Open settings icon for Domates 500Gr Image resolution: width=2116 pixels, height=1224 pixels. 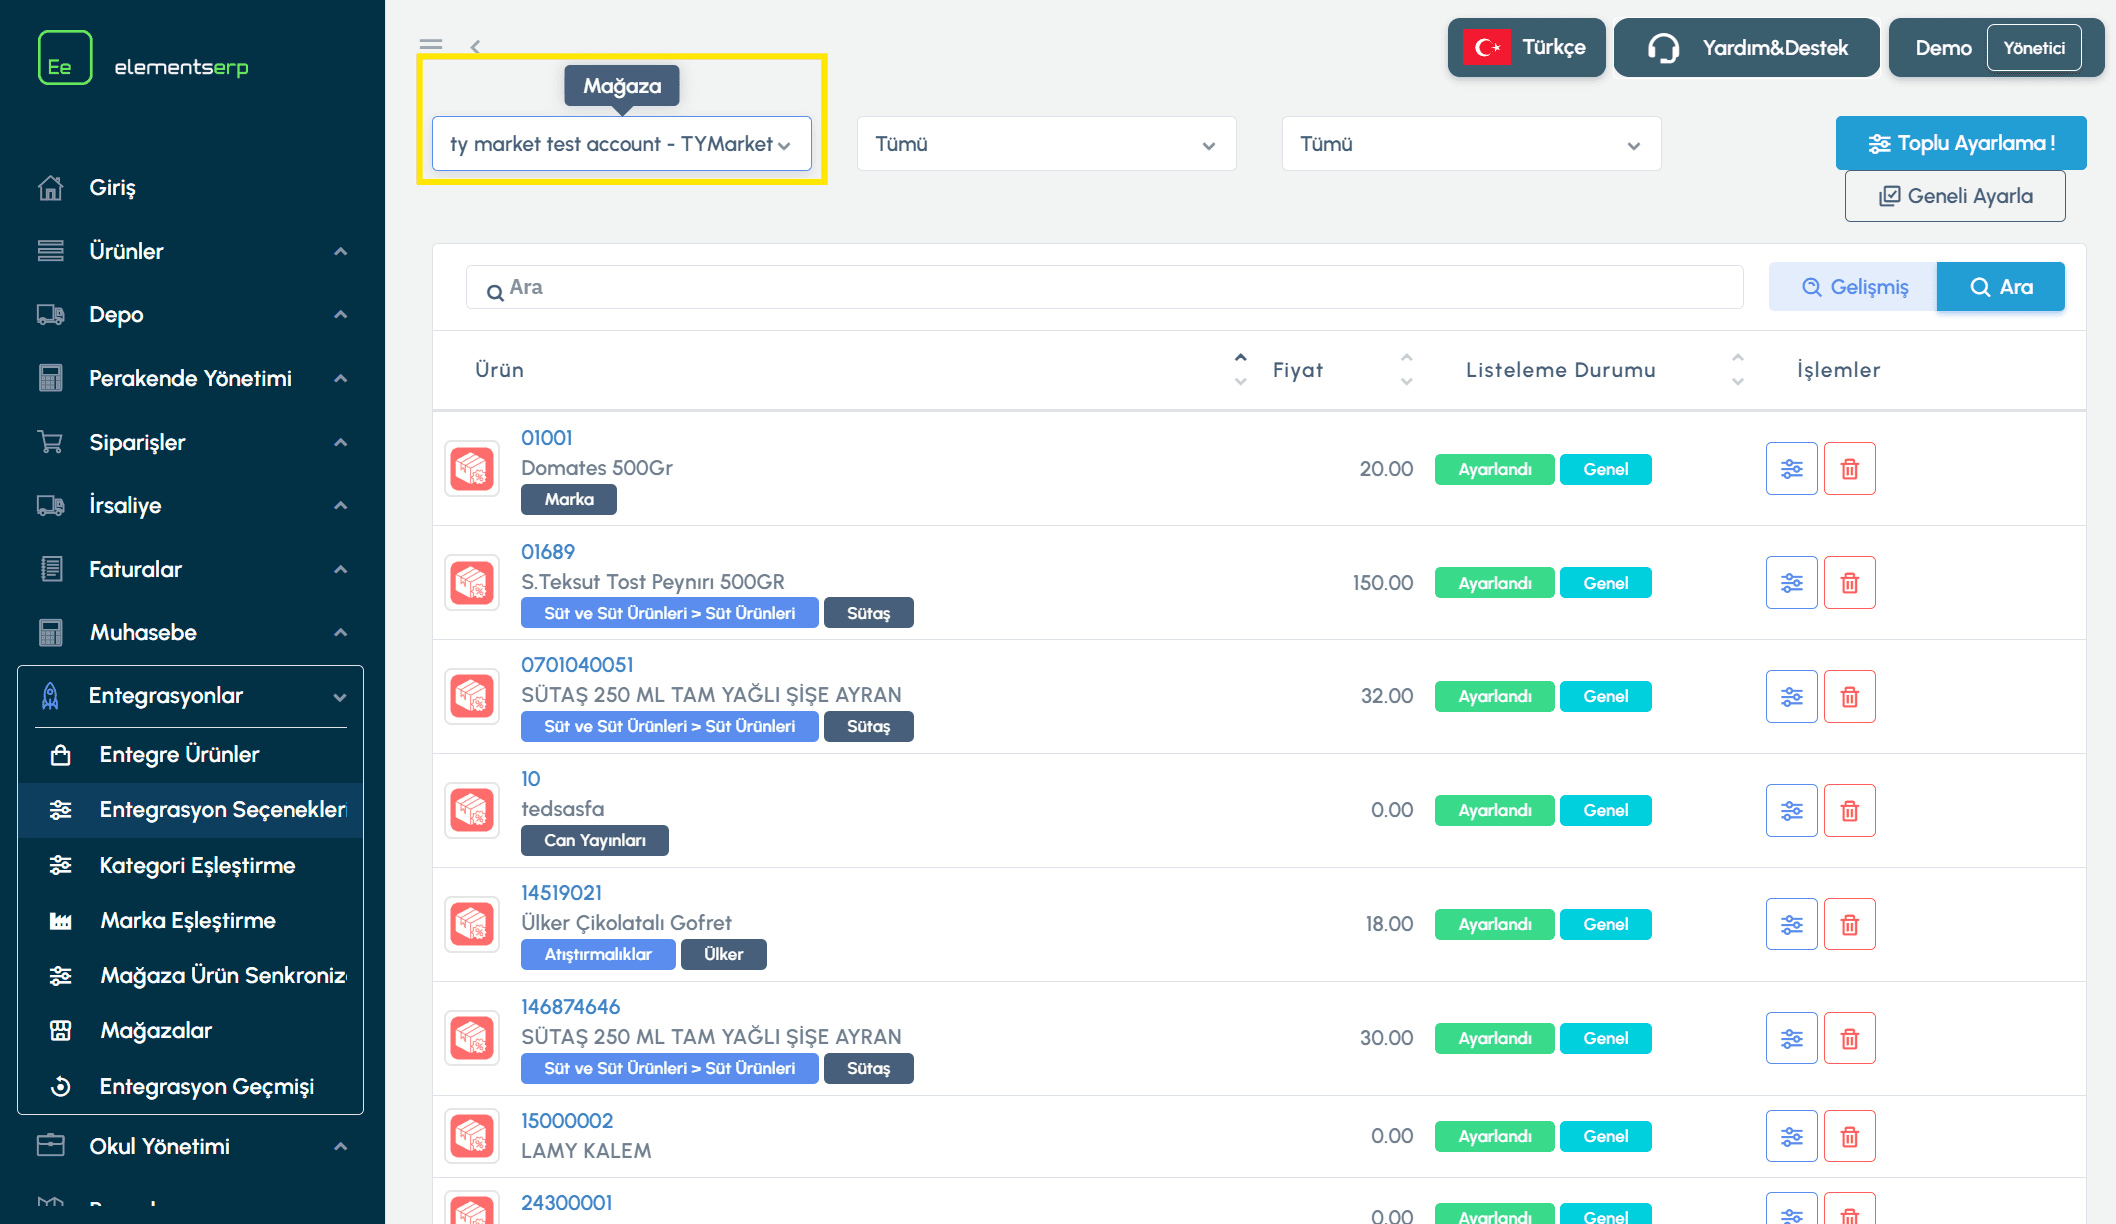pyautogui.click(x=1791, y=469)
